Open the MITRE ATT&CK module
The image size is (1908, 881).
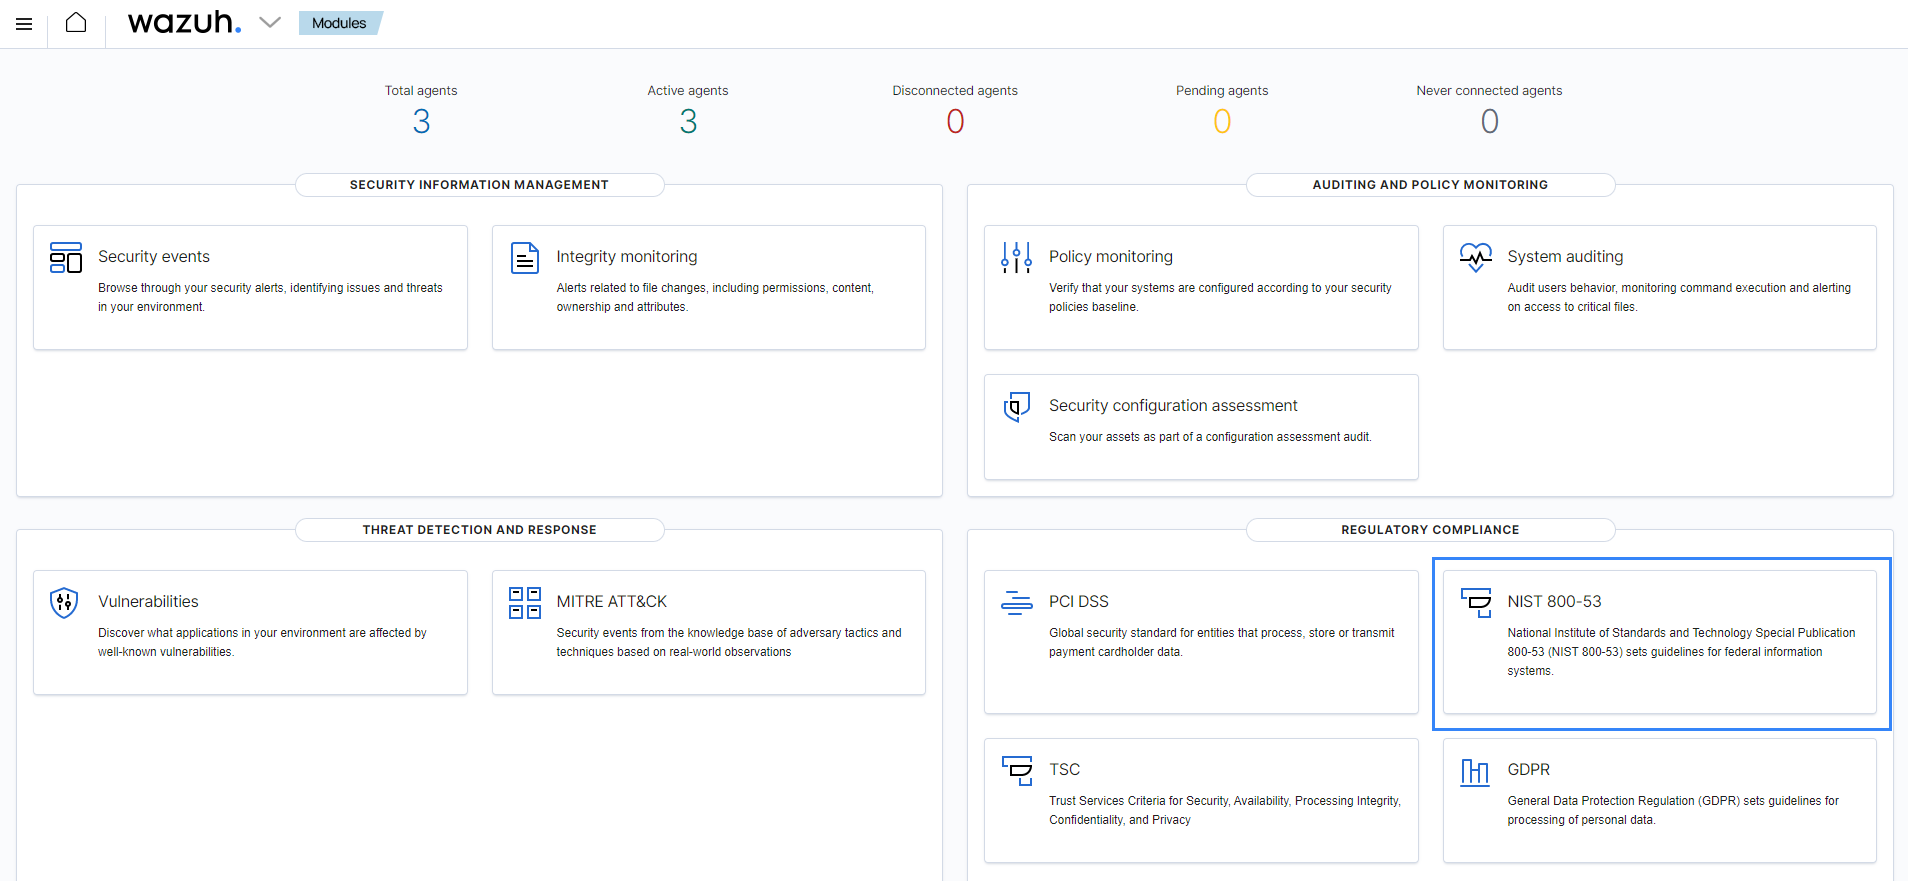point(709,633)
